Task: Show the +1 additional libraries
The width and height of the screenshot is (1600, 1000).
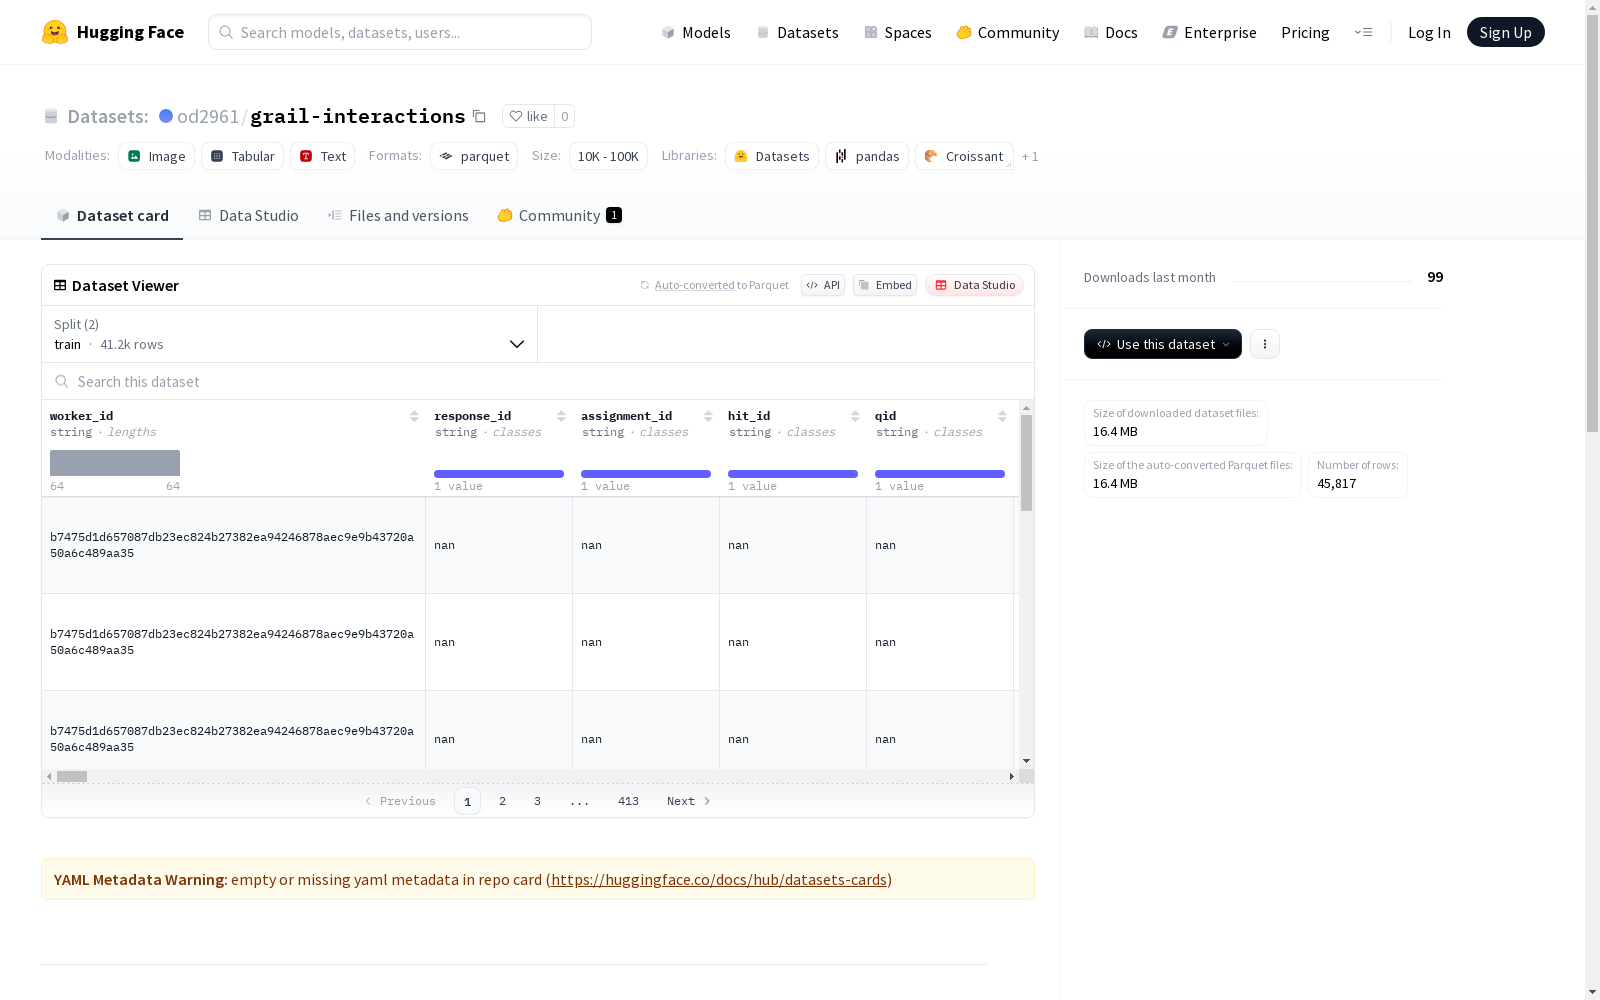Action: pyautogui.click(x=1030, y=156)
